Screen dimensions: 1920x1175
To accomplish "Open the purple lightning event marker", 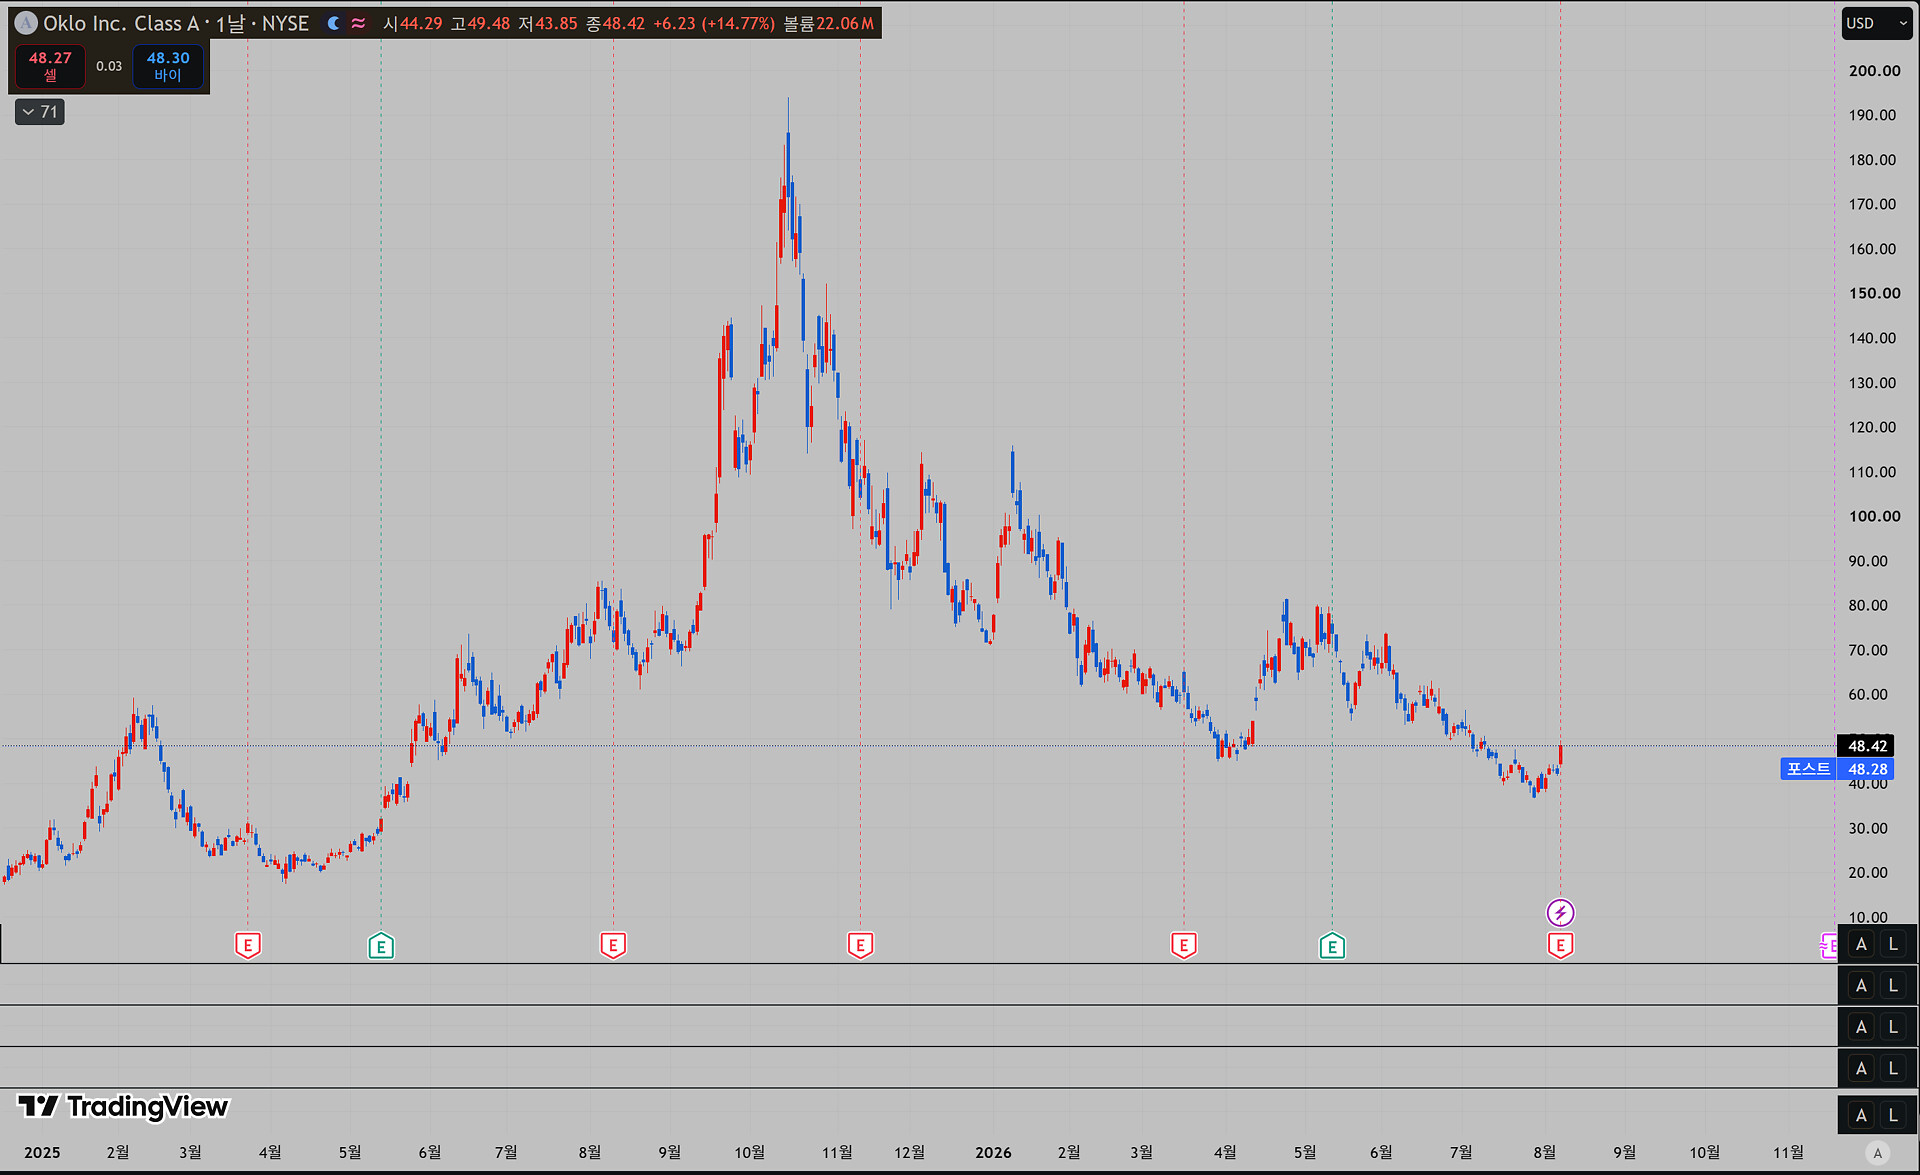I will coord(1560,912).
